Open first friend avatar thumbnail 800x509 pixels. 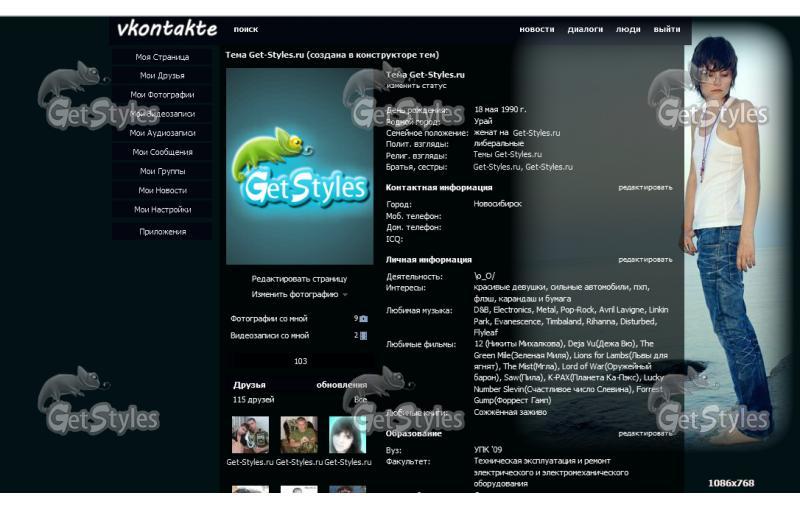[250, 435]
